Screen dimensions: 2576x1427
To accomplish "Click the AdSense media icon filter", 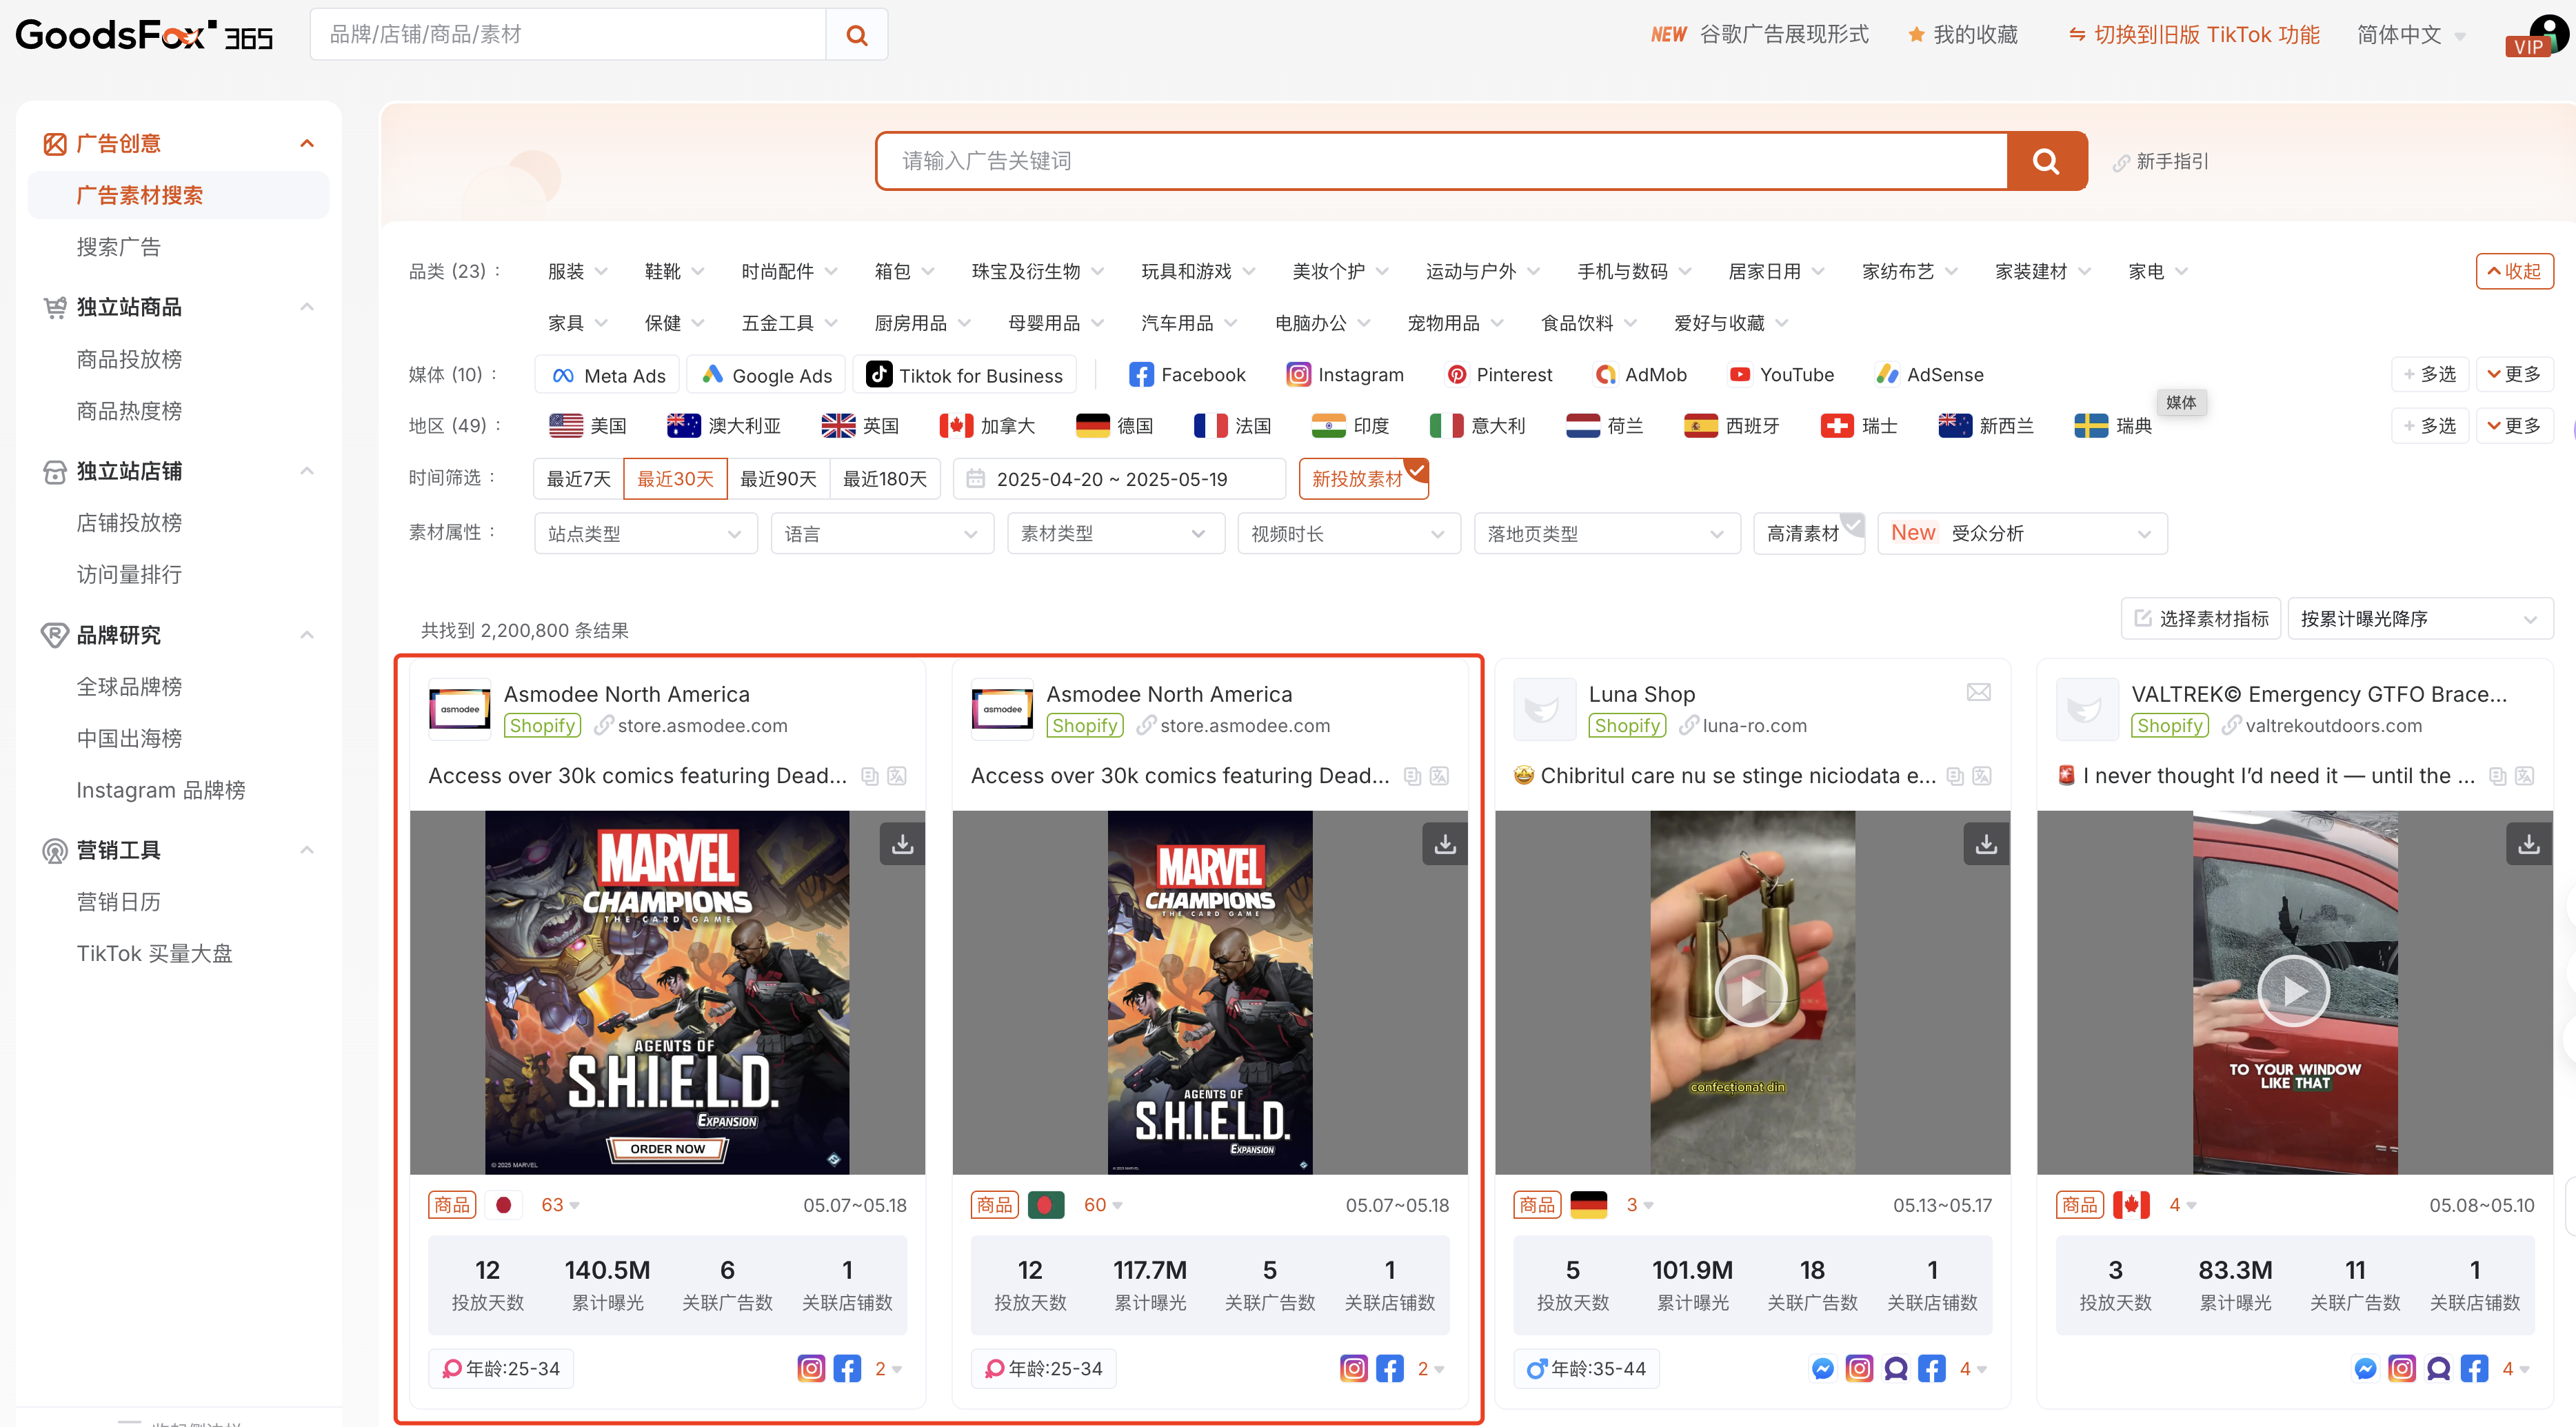I will tap(1887, 375).
